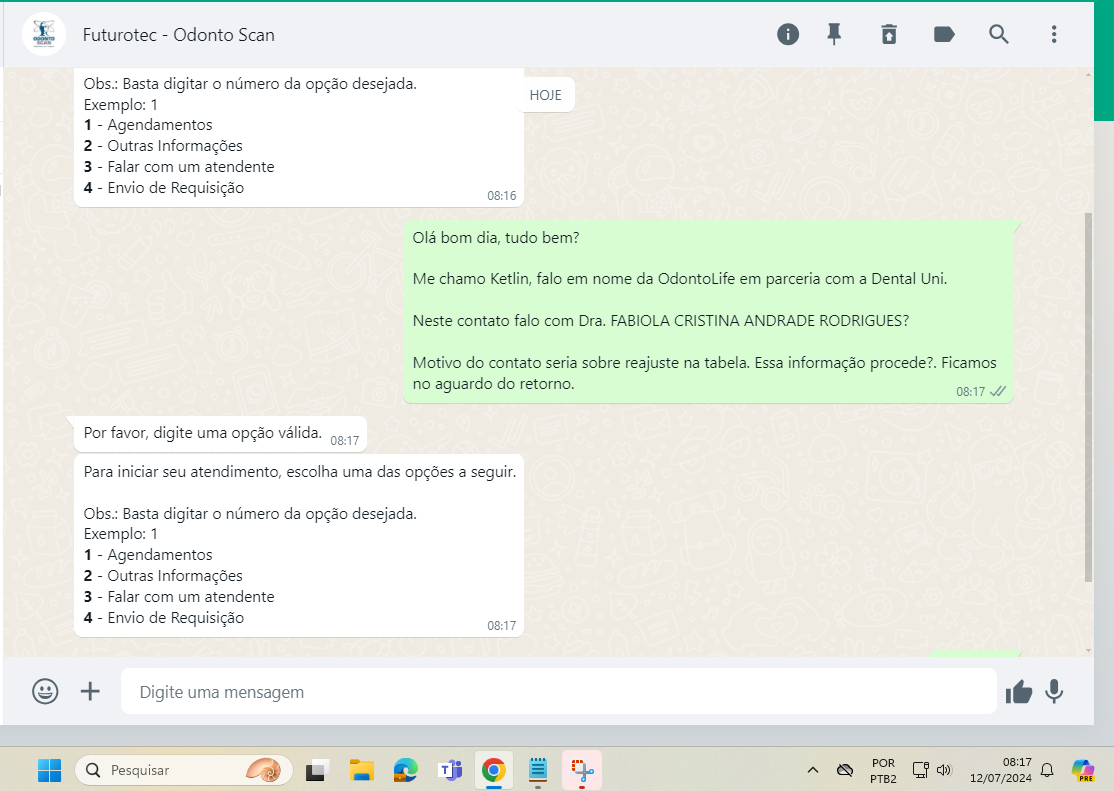Click the Futurotec Odonto Scan profile picture
This screenshot has width=1114, height=791.
coord(44,34)
